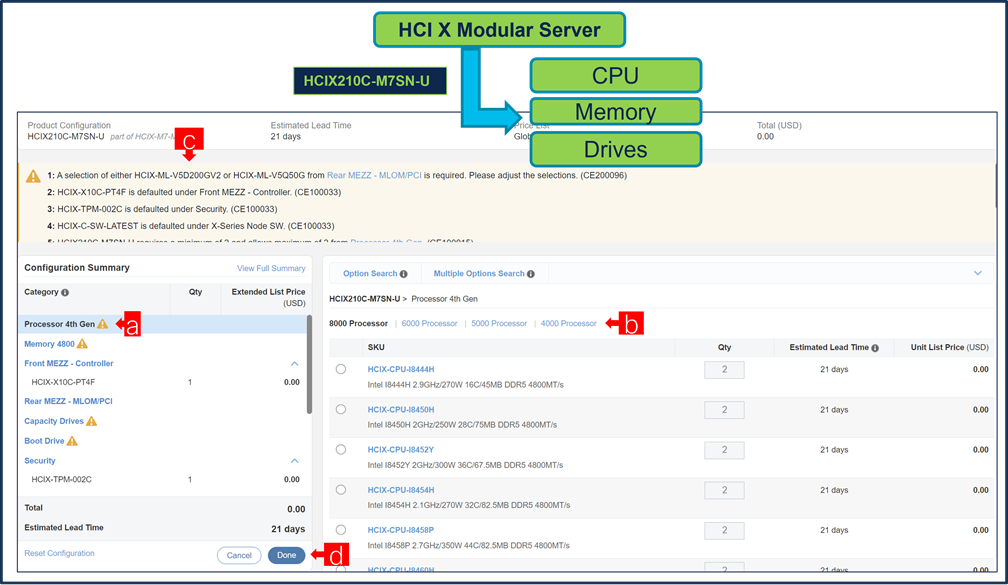Open HCIX-CPU-I8450H SKU link

coord(401,410)
